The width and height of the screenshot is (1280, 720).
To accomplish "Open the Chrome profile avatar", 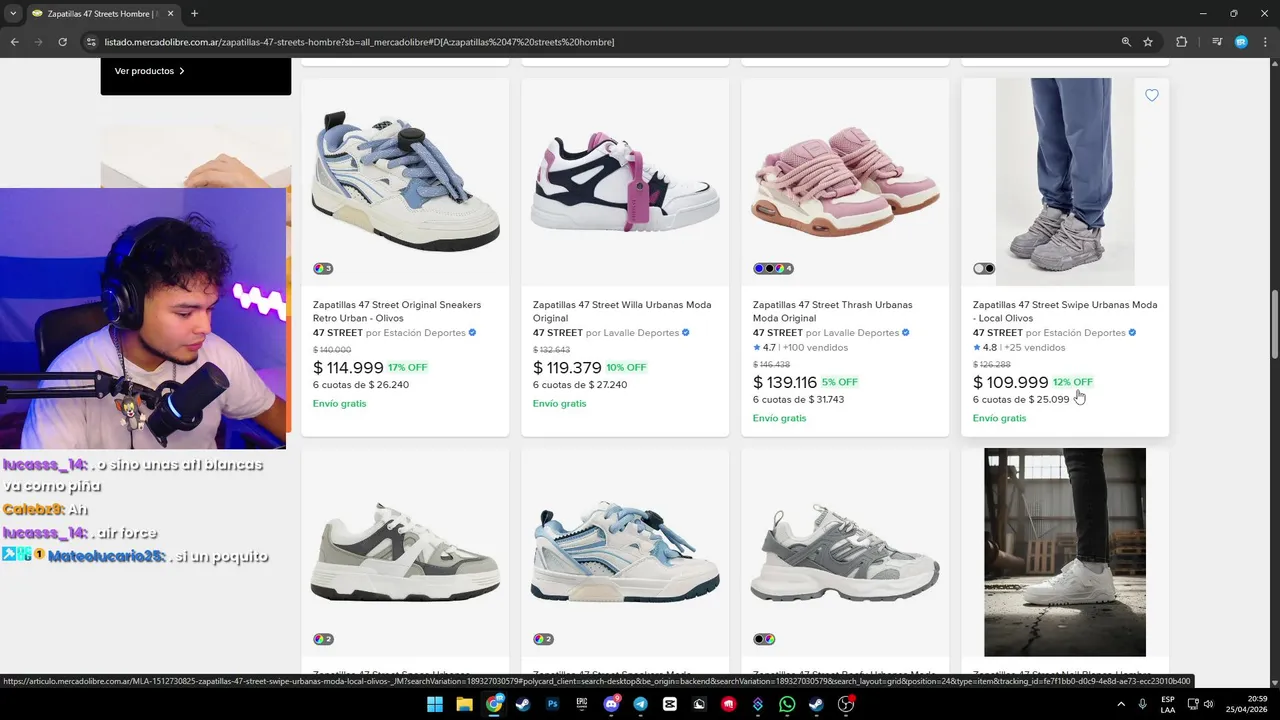I will [1241, 42].
